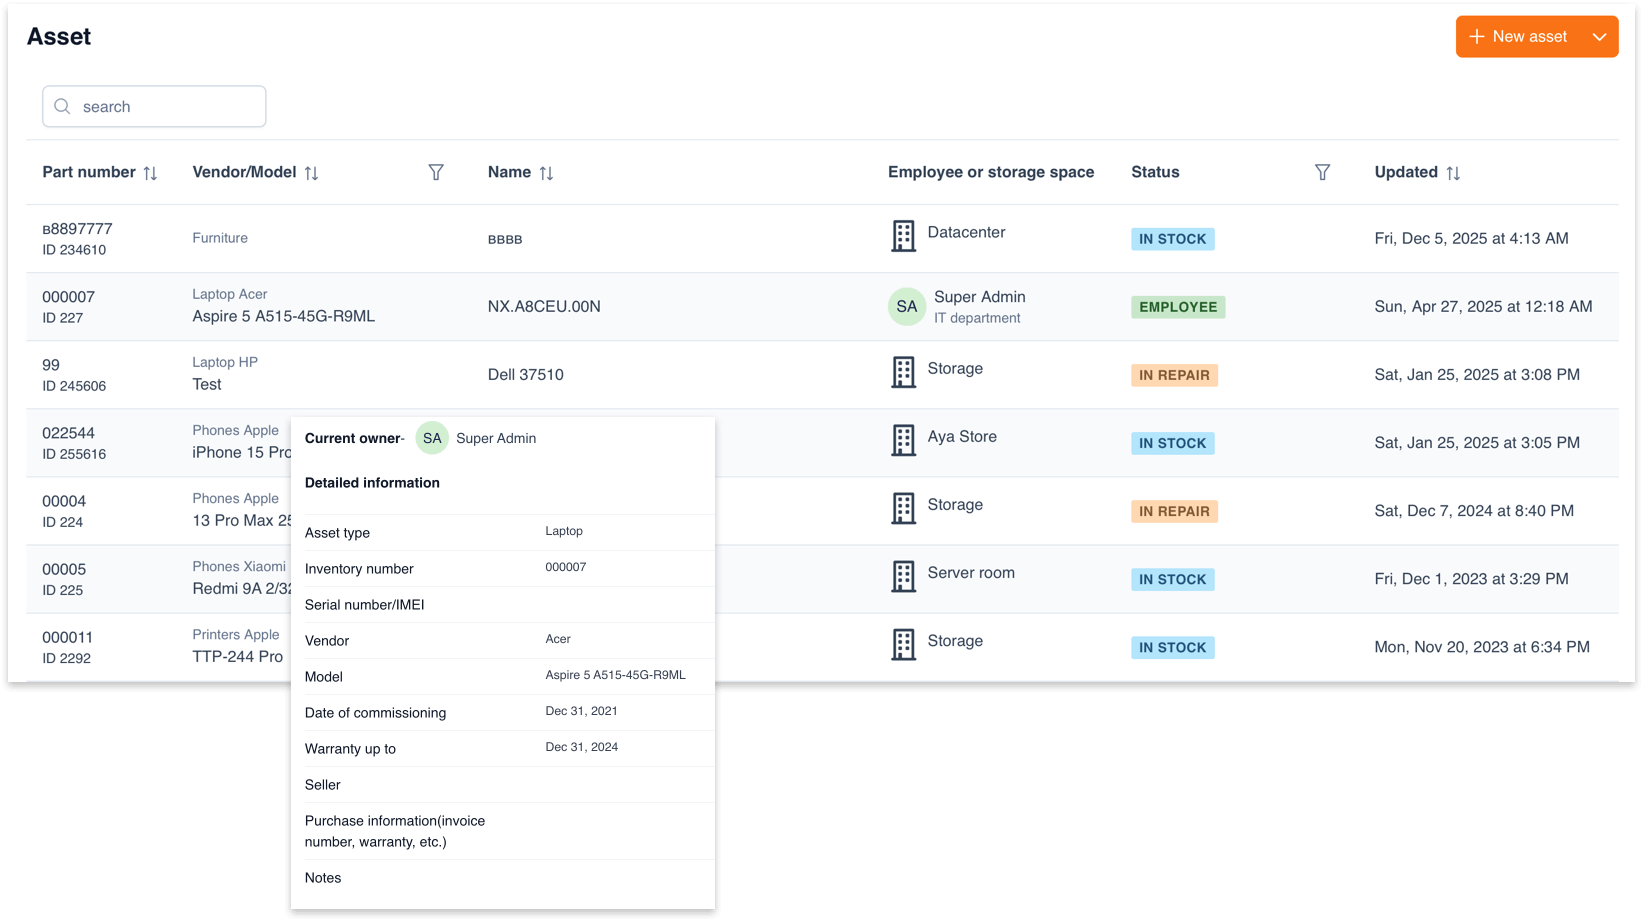The width and height of the screenshot is (1643, 921).
Task: Click the Inventory number value 000007 in details
Action: [565, 567]
